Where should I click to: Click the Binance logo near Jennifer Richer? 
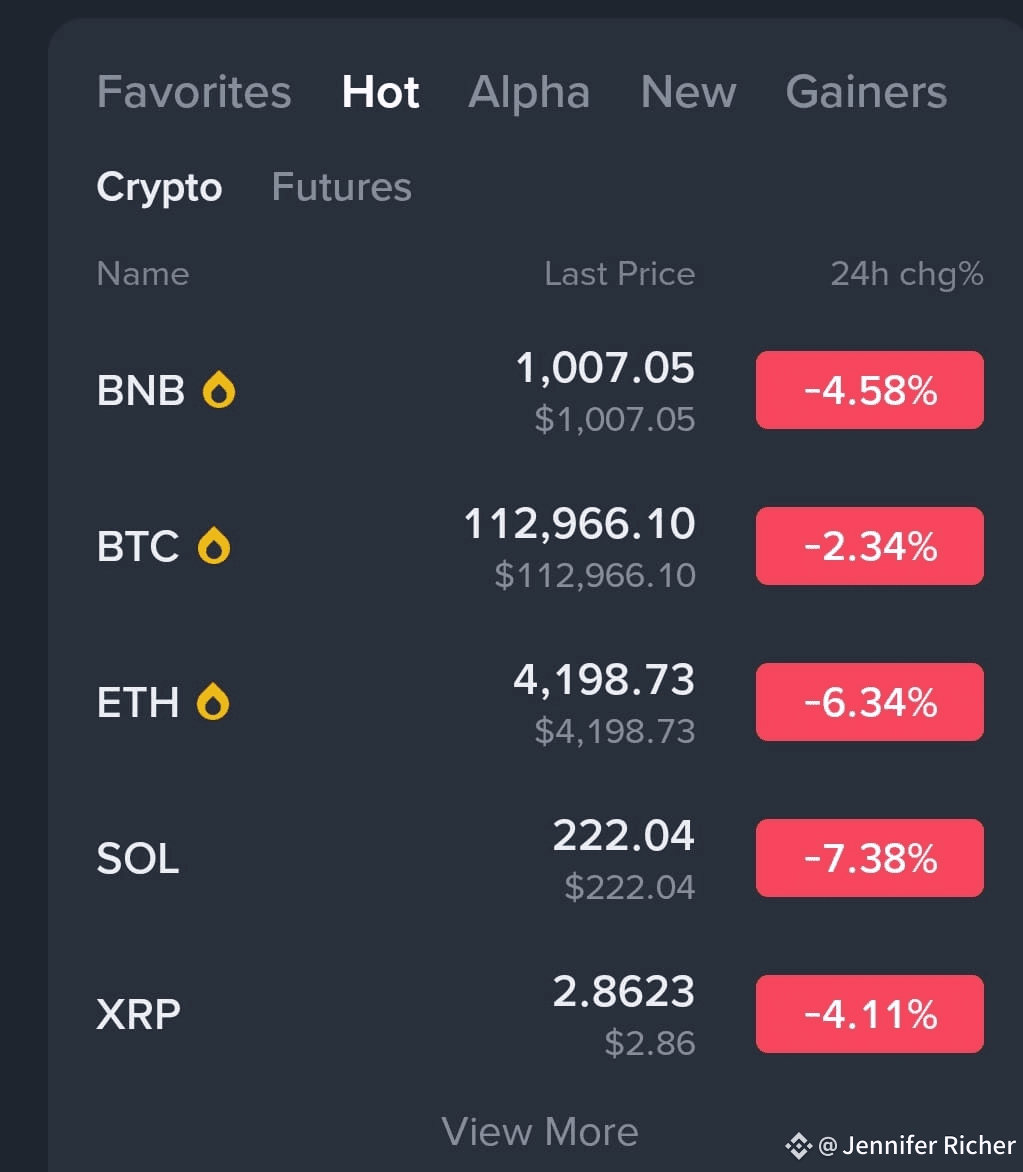coord(798,1145)
